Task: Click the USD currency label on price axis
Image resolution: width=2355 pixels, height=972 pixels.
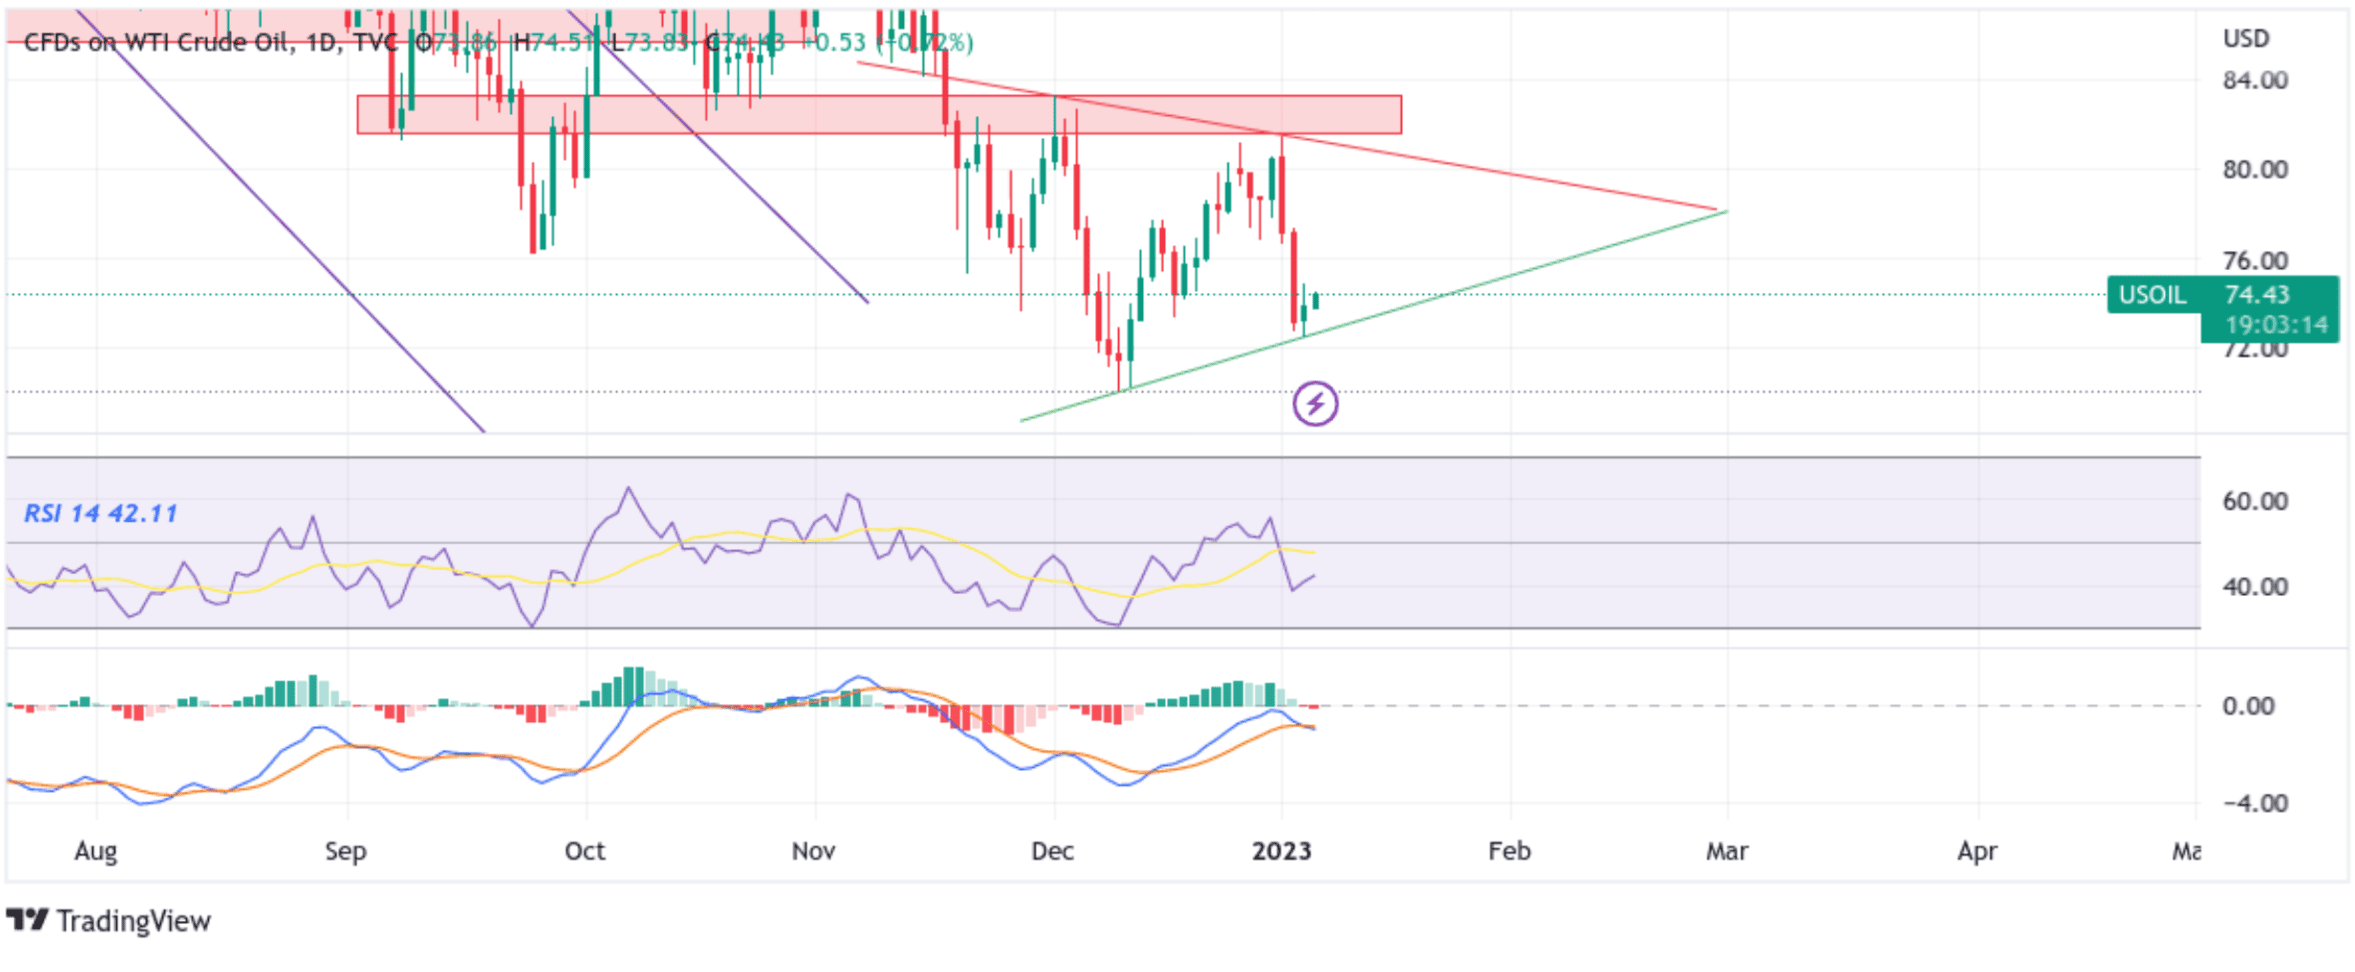Action: pyautogui.click(x=2245, y=39)
